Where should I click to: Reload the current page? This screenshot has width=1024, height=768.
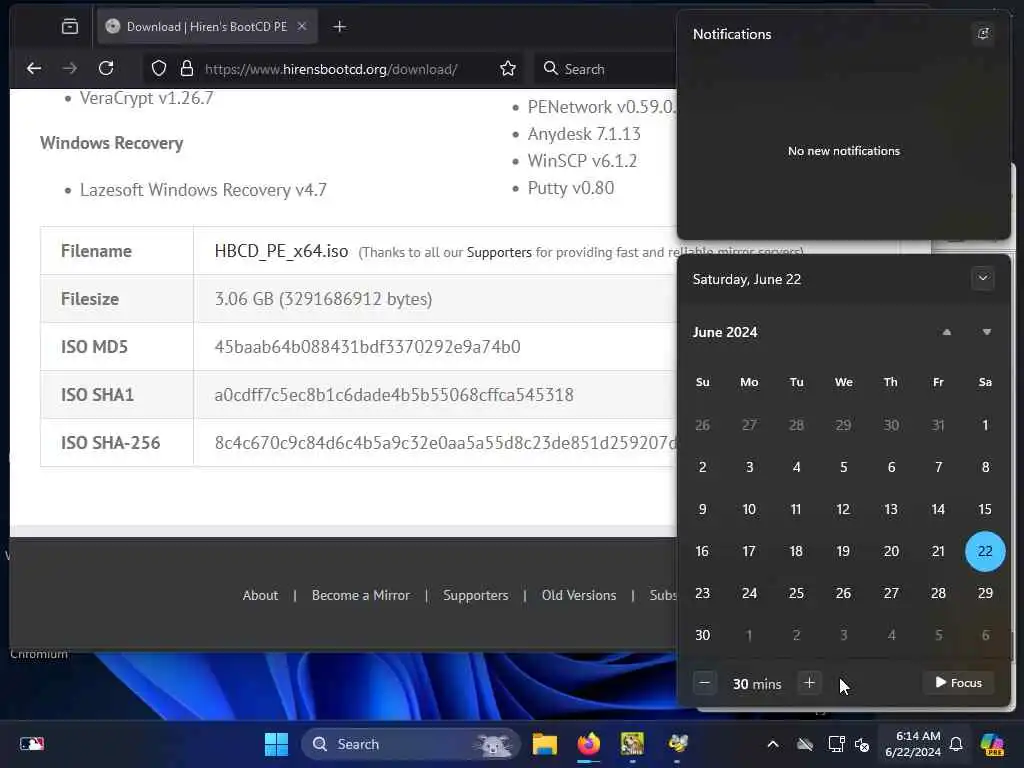pos(106,68)
